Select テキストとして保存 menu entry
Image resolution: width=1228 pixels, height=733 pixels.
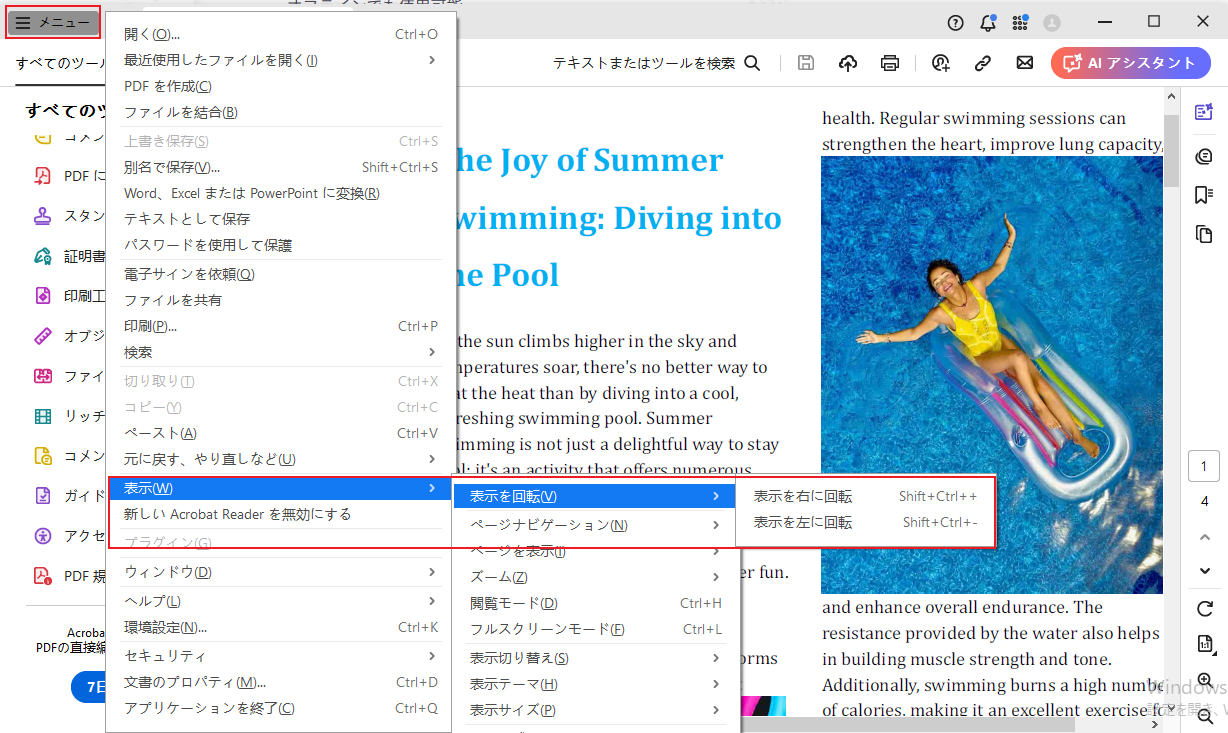pyautogui.click(x=281, y=219)
